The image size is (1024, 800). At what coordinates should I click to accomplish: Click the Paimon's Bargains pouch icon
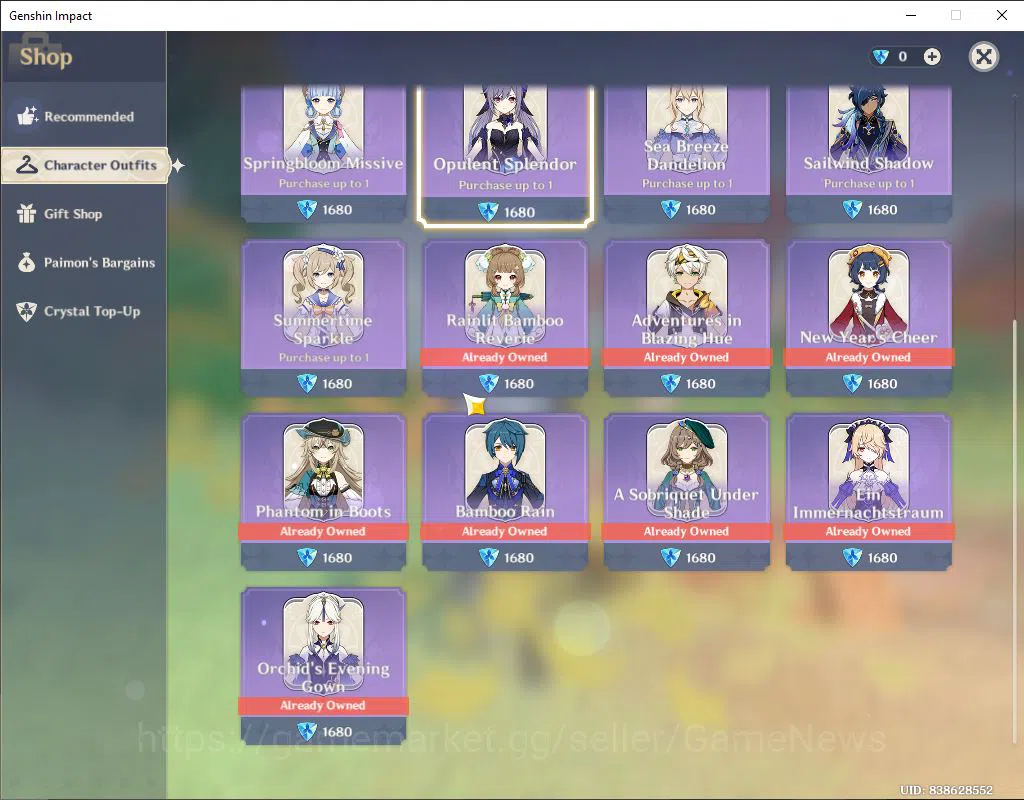coord(27,263)
